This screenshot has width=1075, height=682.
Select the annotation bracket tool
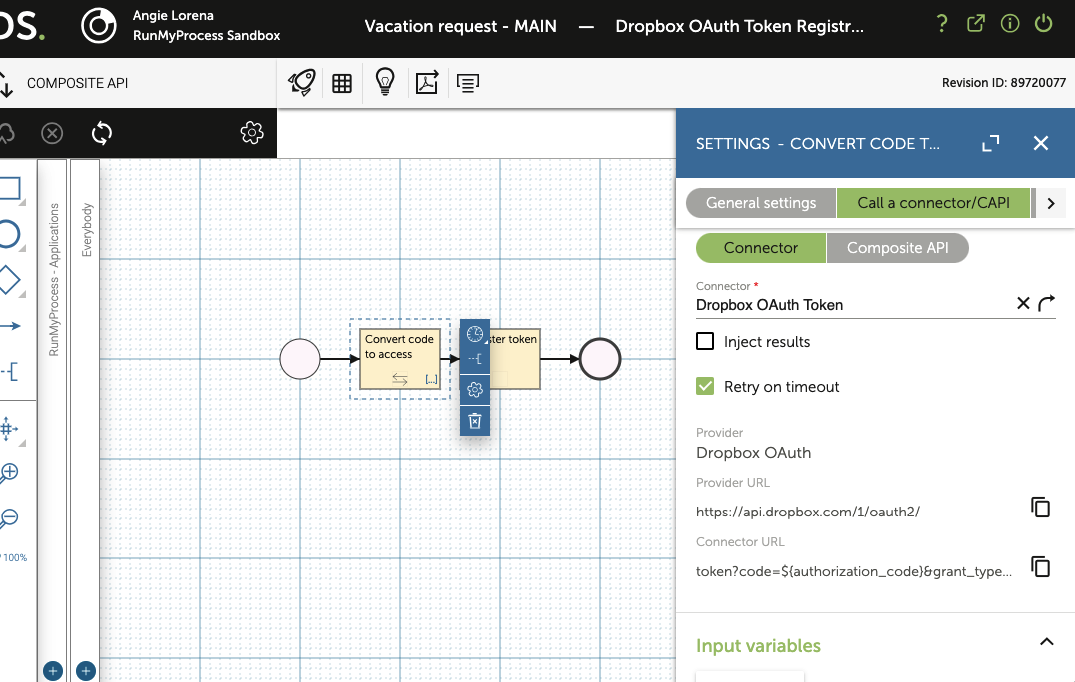(x=10, y=372)
